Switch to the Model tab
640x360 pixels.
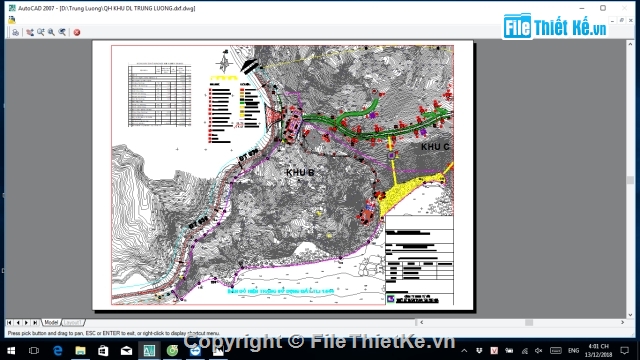click(x=51, y=322)
